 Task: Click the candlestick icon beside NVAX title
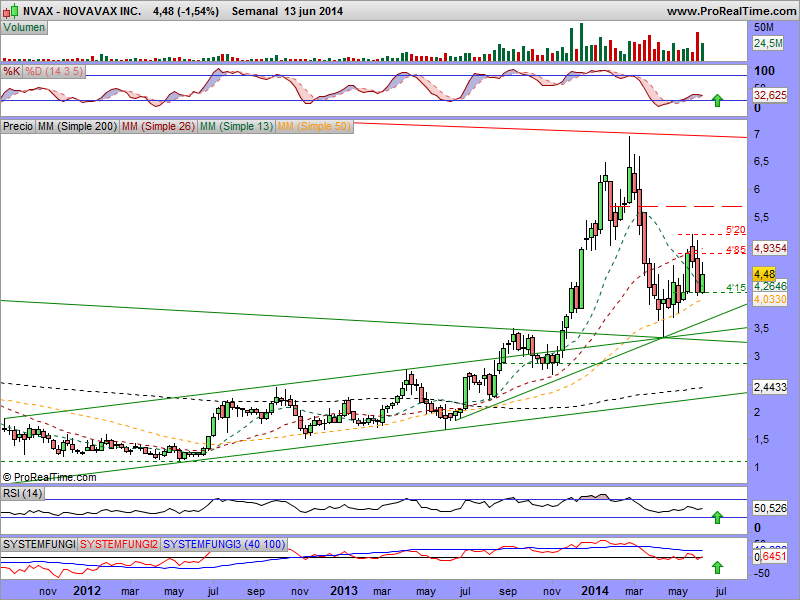coord(11,10)
